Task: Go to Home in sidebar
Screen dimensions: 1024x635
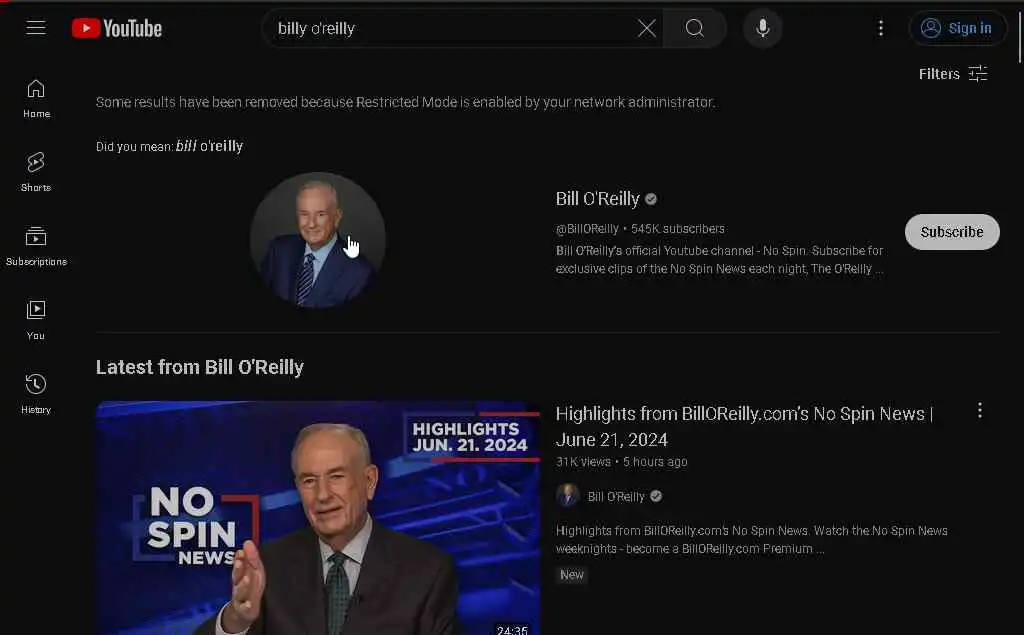Action: [x=36, y=99]
